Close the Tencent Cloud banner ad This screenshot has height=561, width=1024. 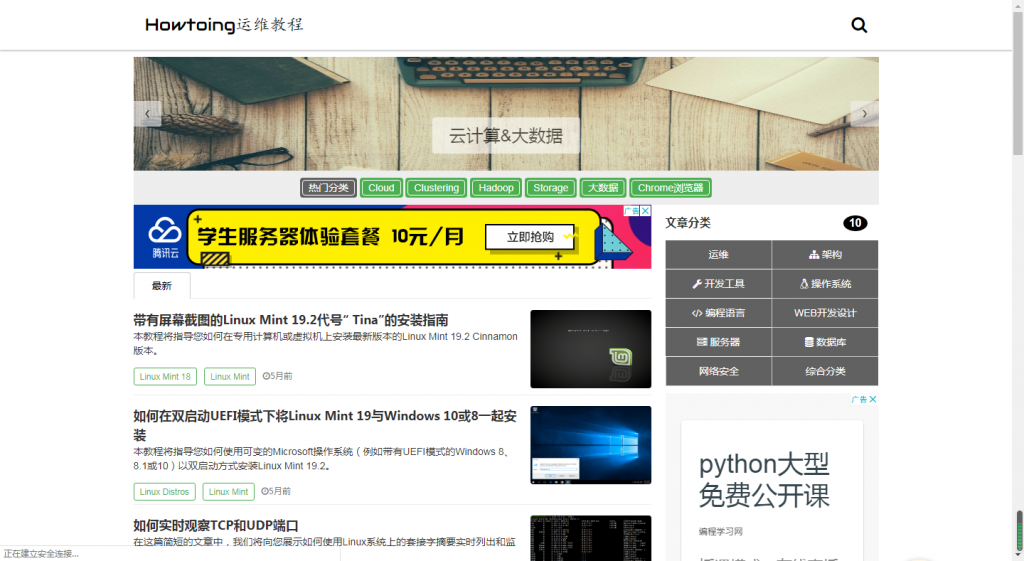pyautogui.click(x=645, y=210)
